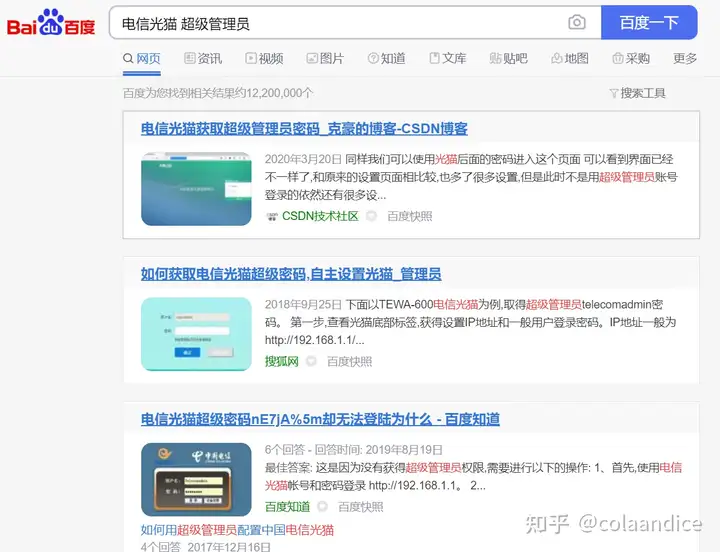Click the magnifier icon in 网页 tab

tap(128, 58)
